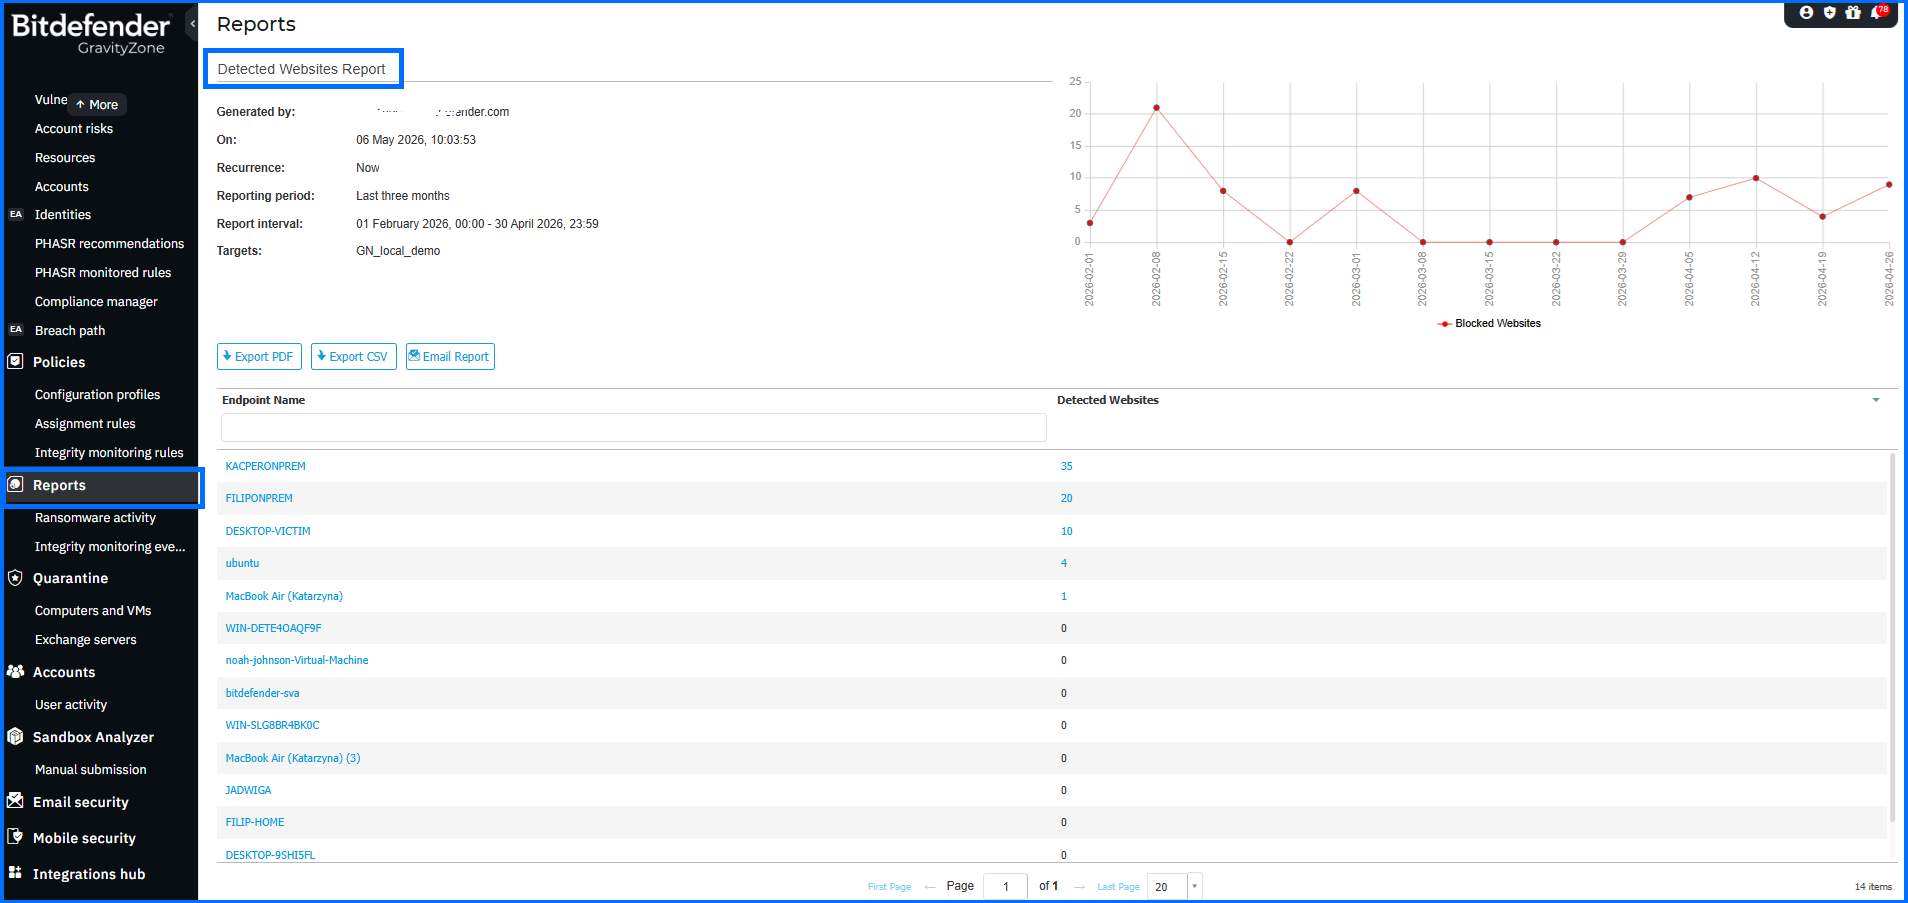This screenshot has width=1908, height=903.
Task: Click the Sandbox Analyzer cube icon
Action: (15, 737)
